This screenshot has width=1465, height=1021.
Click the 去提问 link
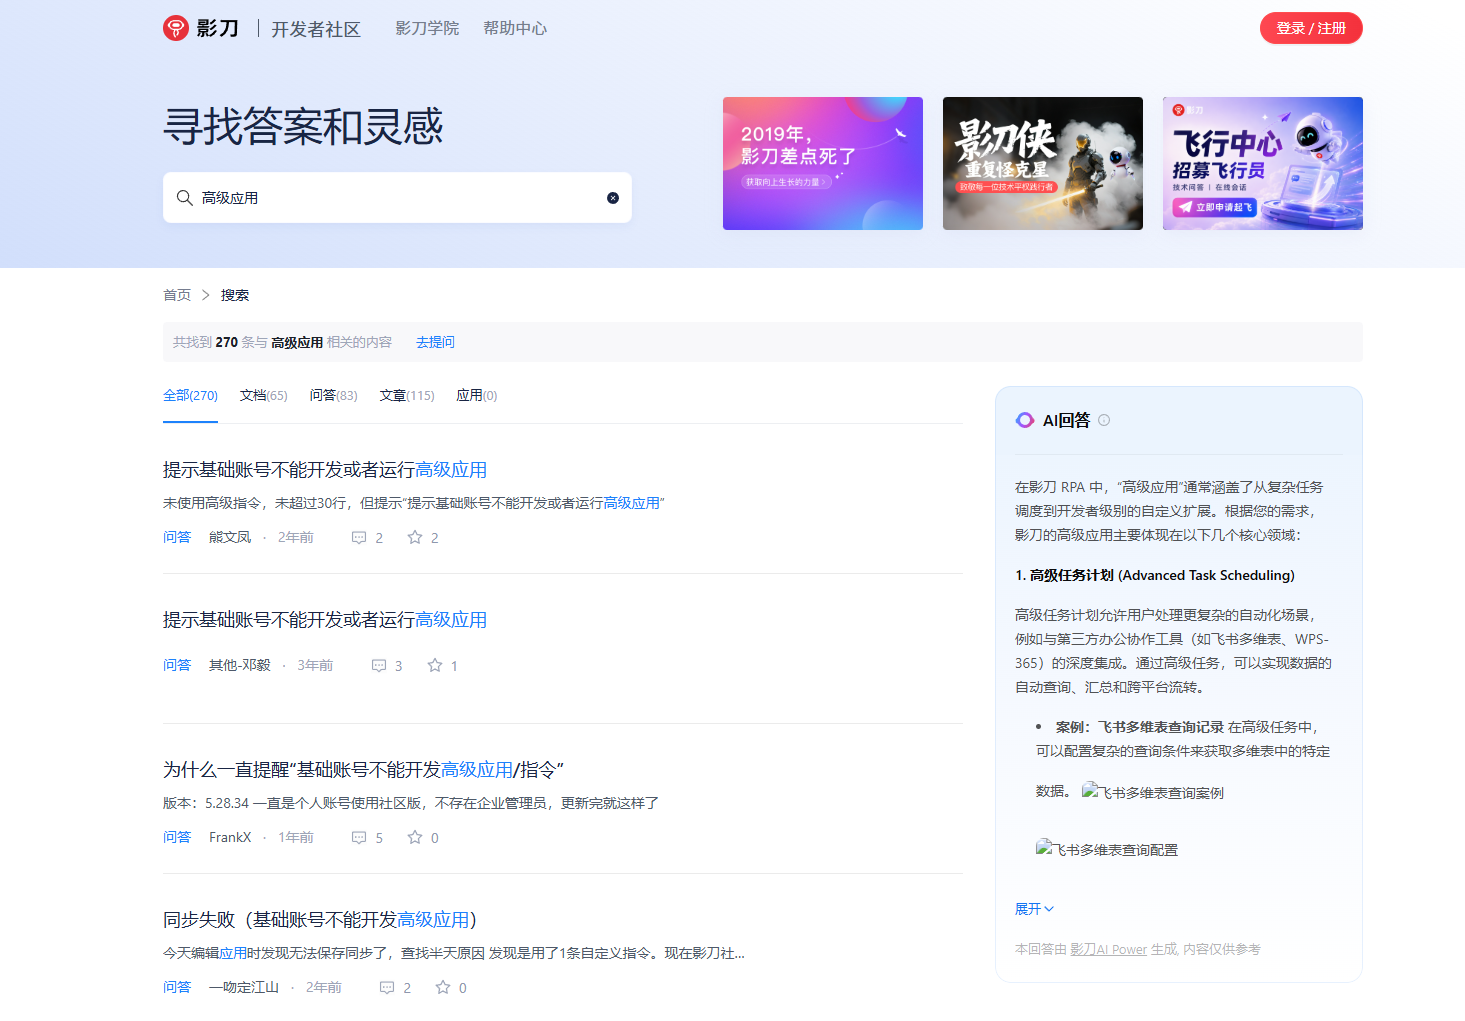pos(435,342)
